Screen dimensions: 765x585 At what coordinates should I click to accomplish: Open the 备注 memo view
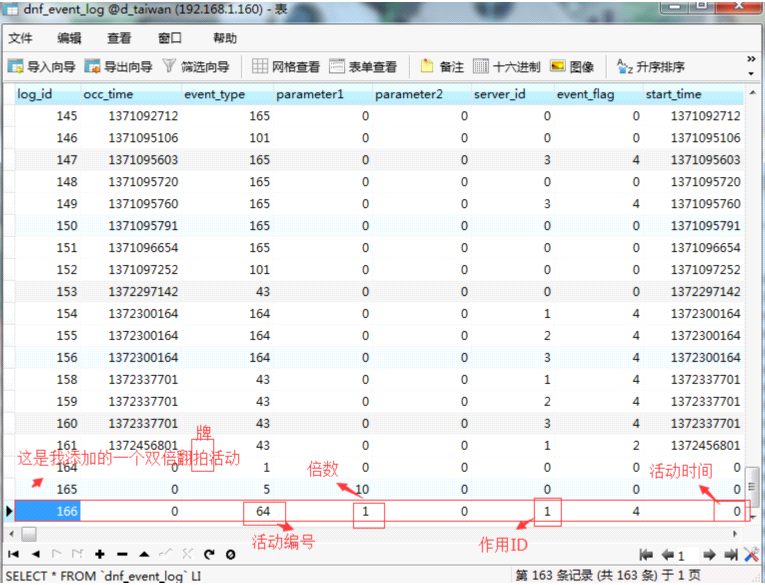pos(442,67)
